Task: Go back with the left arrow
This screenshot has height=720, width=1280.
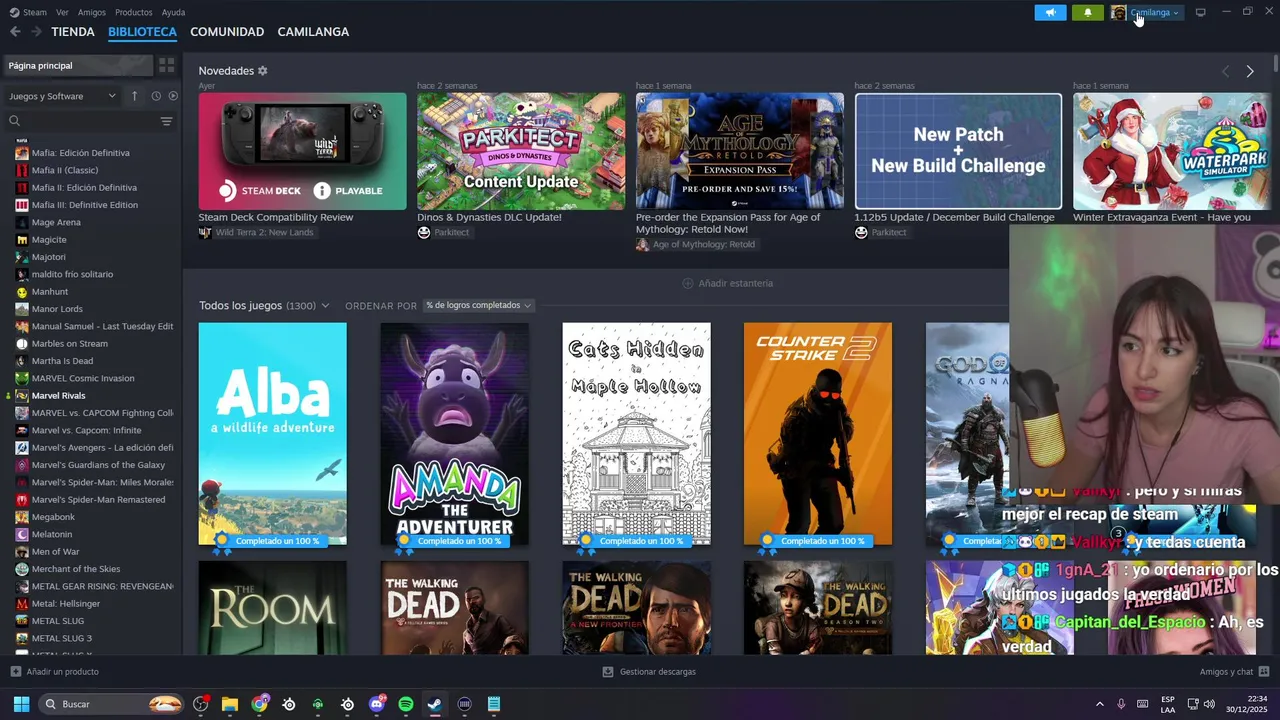Action: click(15, 32)
